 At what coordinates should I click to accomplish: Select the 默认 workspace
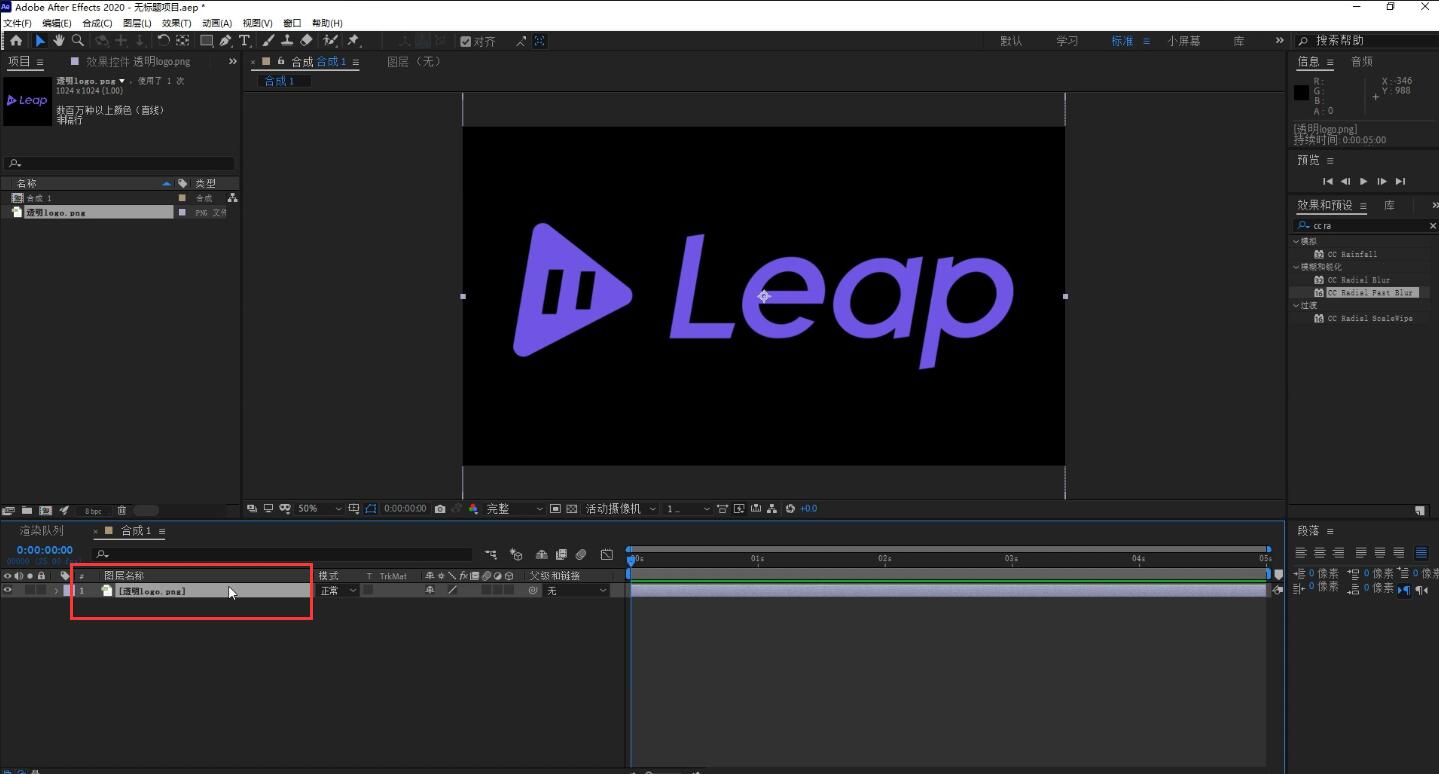[x=1011, y=41]
